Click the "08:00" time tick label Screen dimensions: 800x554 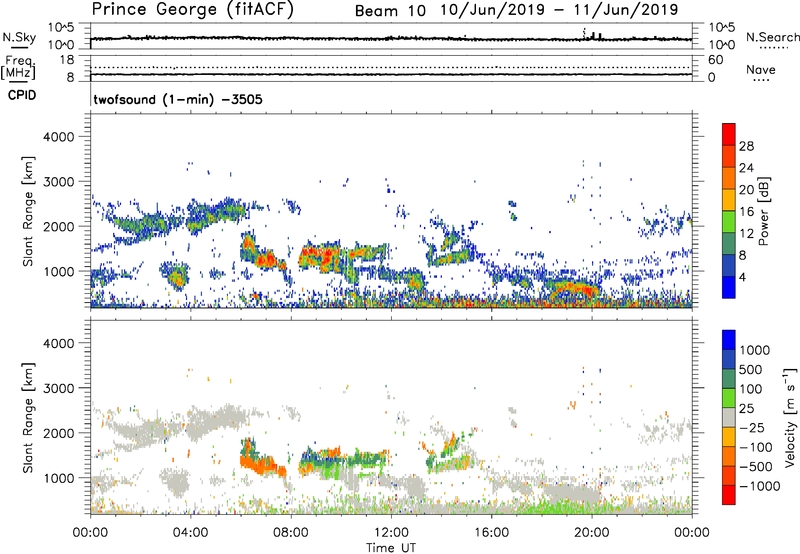tap(291, 533)
